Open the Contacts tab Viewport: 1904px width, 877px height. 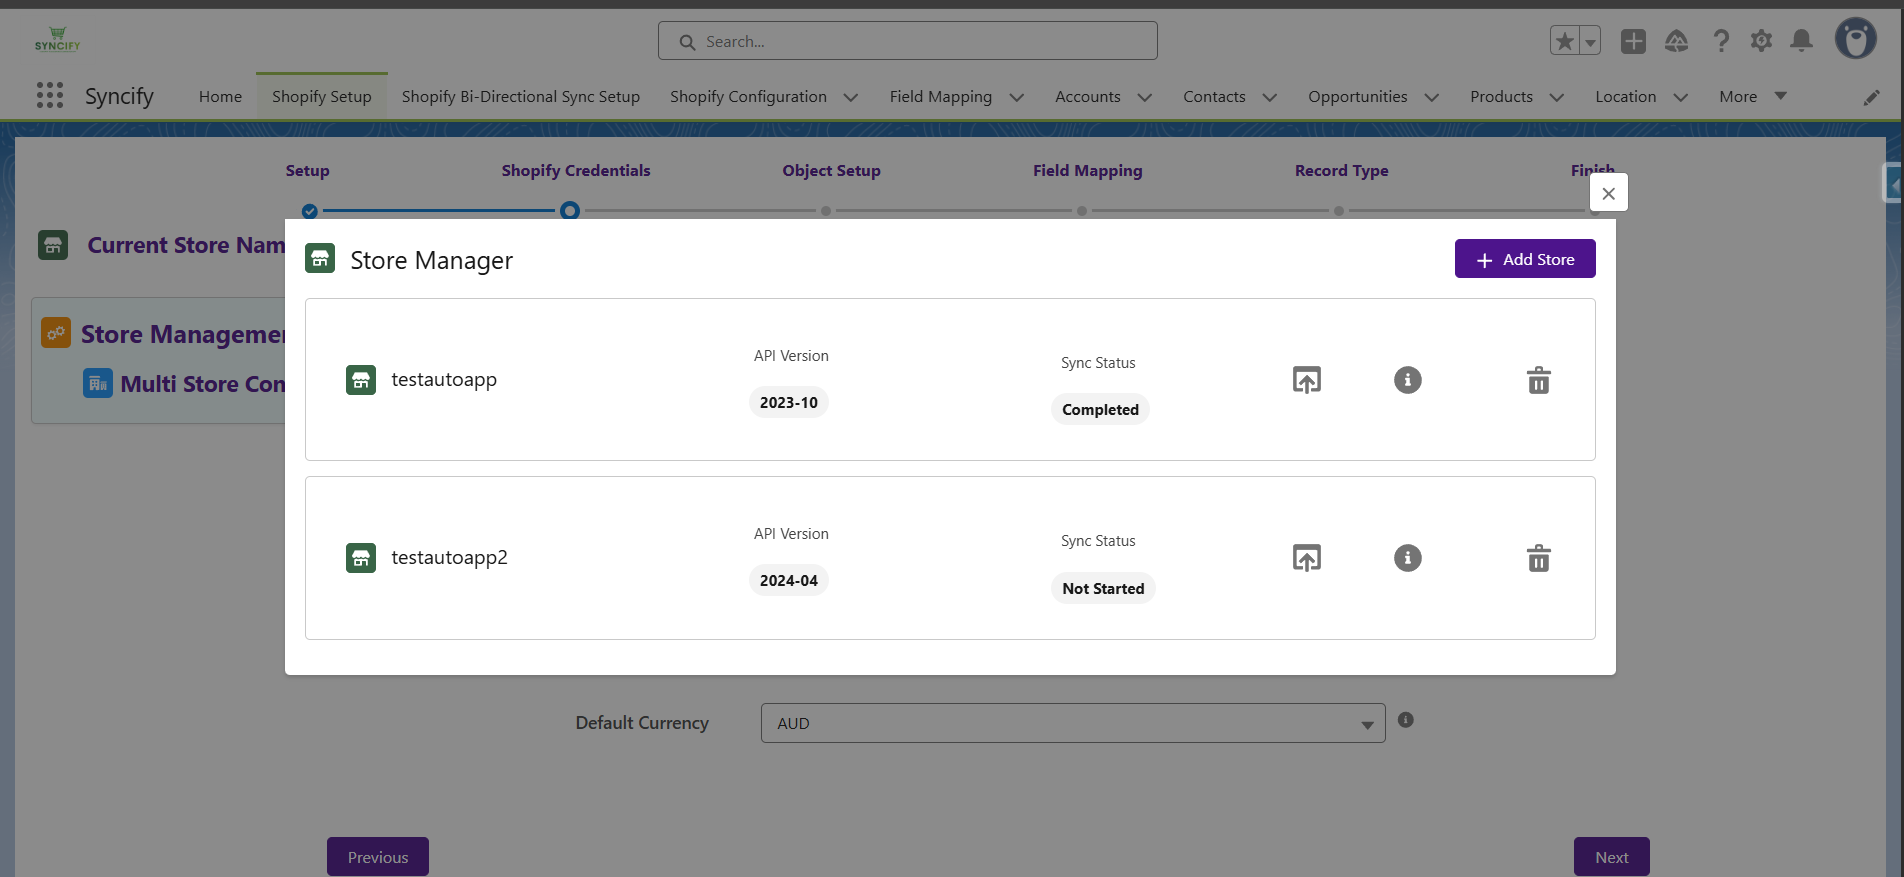click(1214, 97)
